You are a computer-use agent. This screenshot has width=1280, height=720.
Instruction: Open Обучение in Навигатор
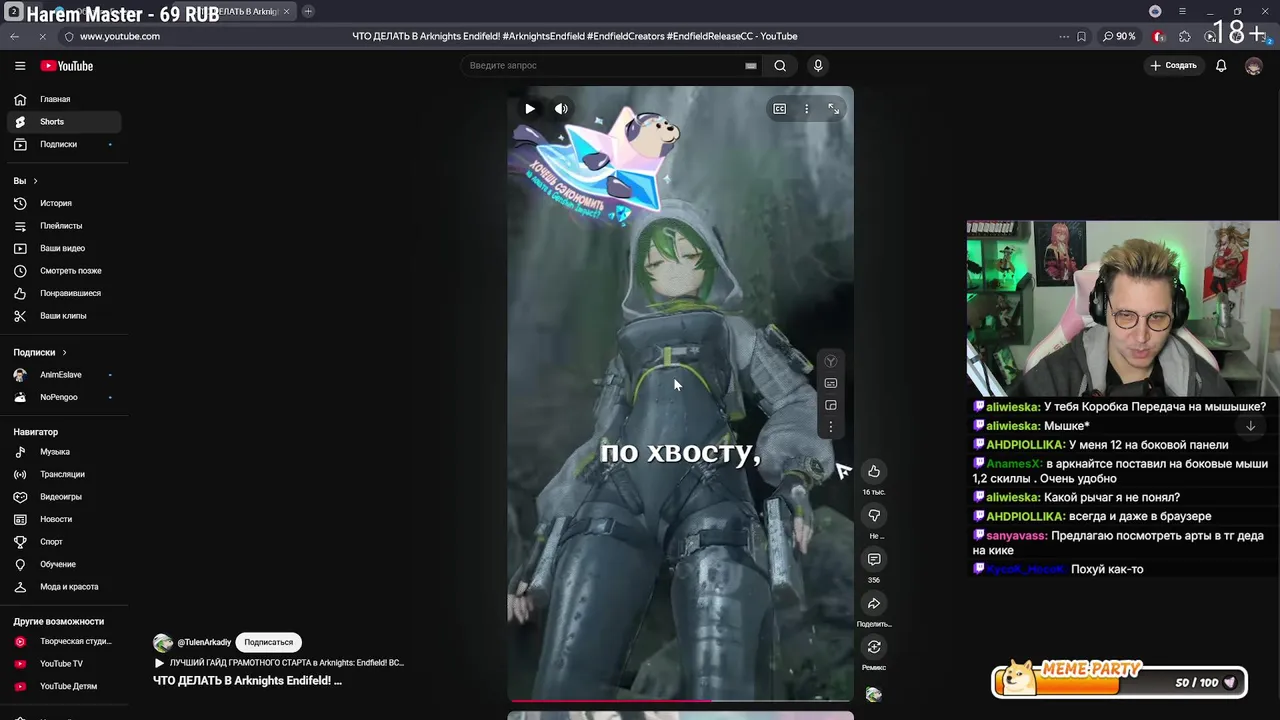pos(64,564)
